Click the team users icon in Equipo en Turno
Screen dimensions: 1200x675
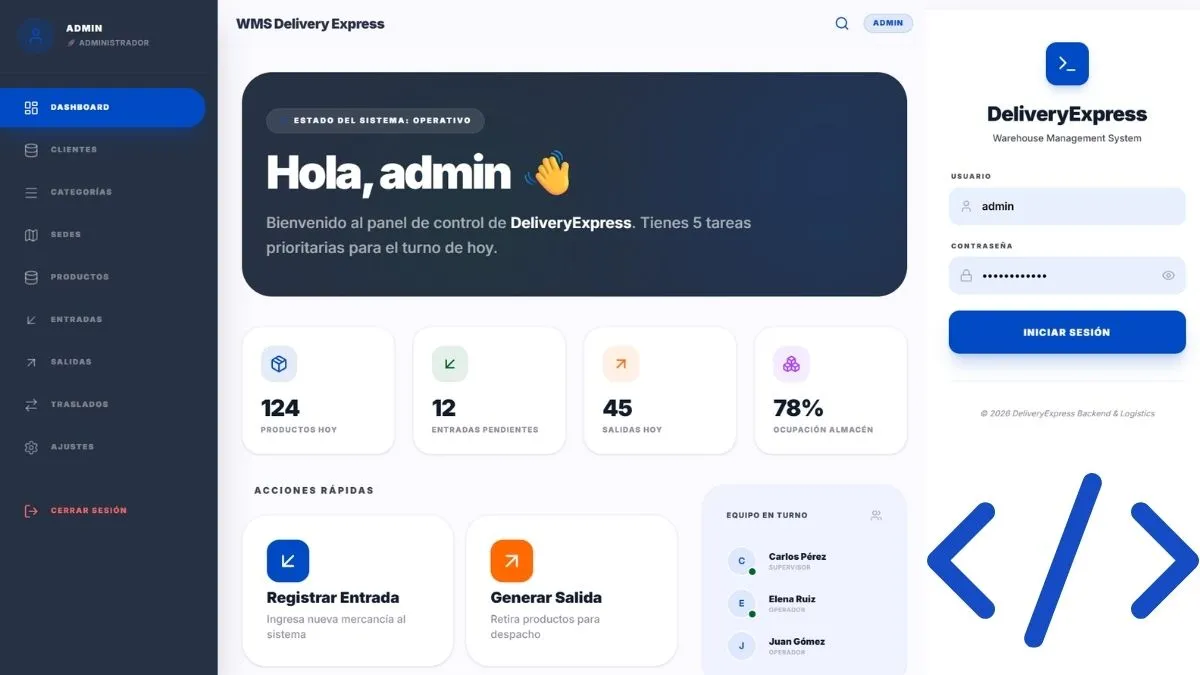point(876,516)
